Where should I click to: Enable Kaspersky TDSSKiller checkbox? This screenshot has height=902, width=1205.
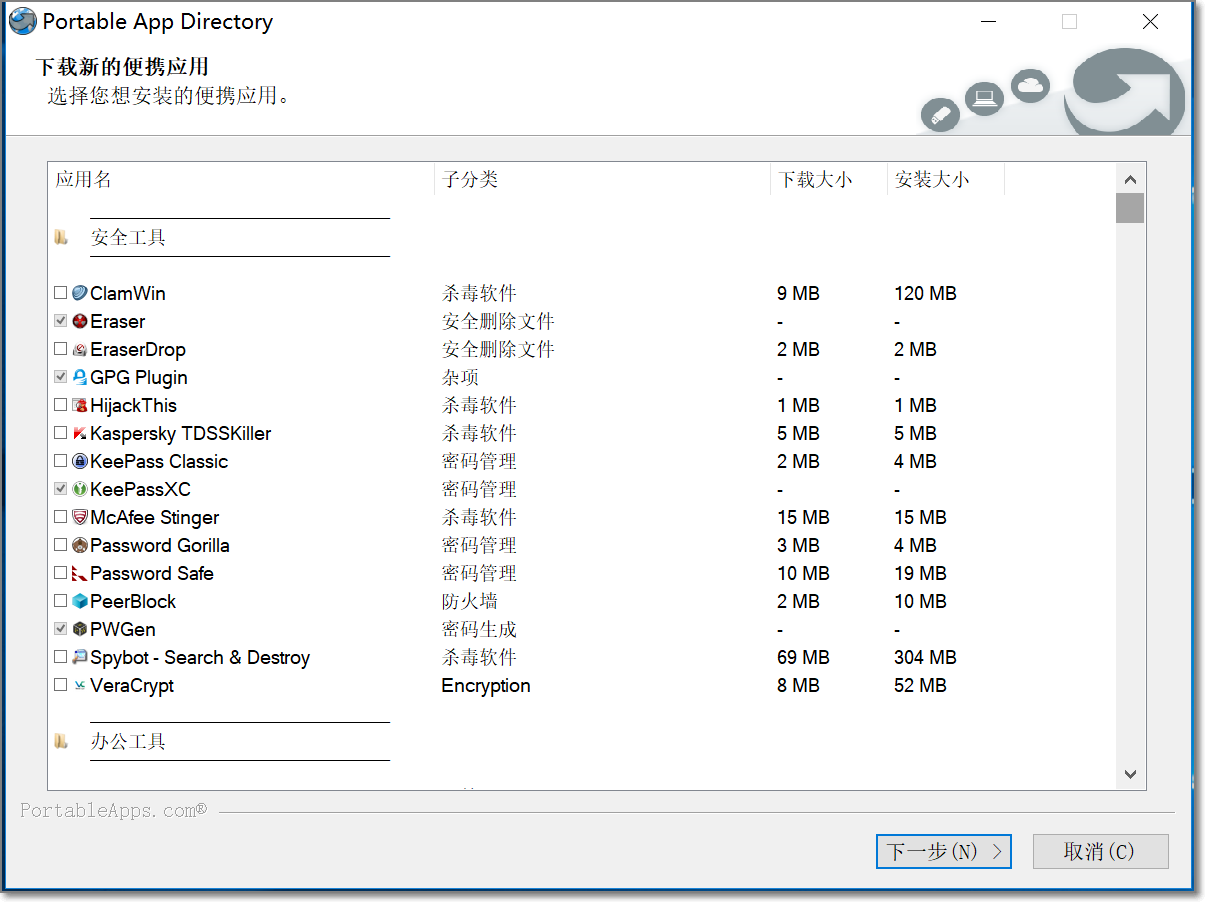[61, 433]
